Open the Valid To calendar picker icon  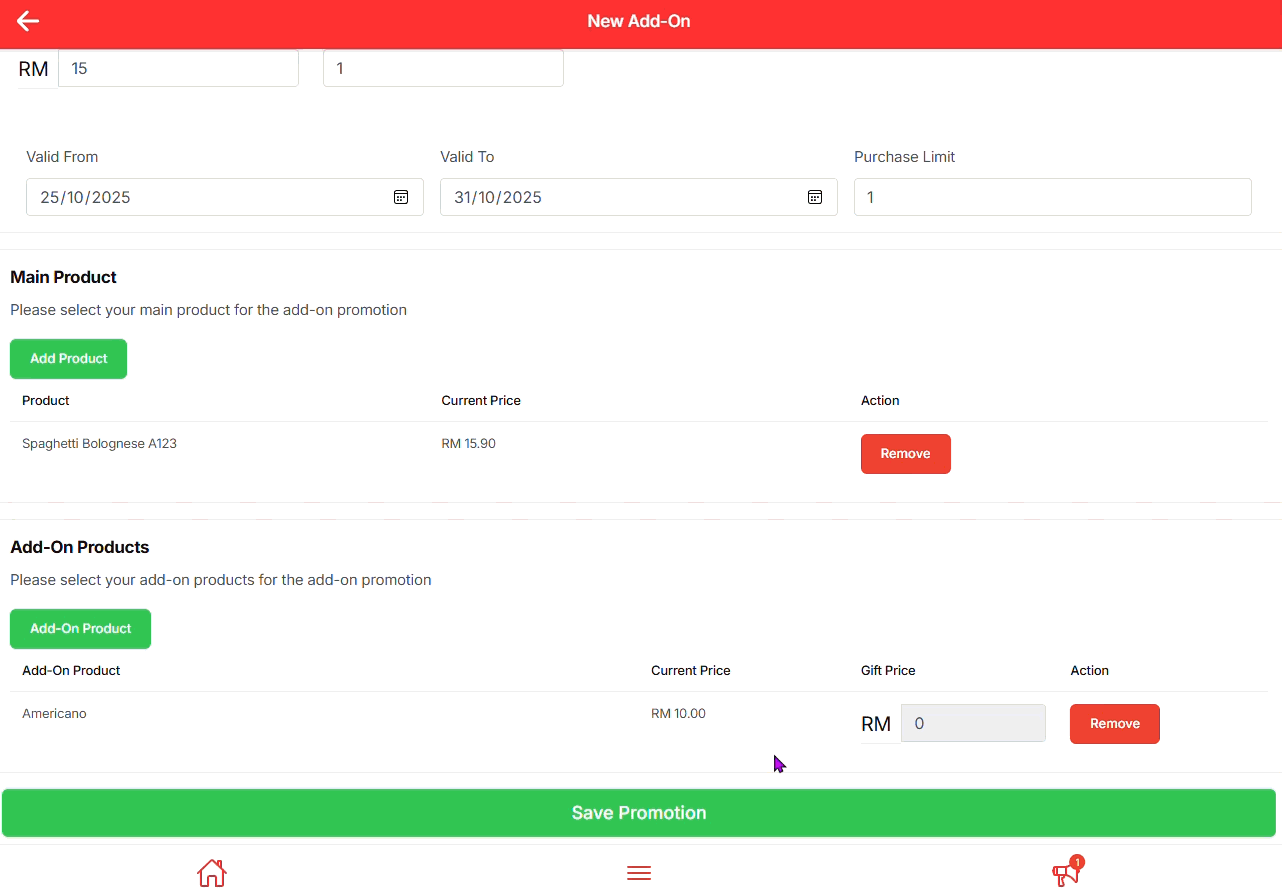[x=815, y=197]
